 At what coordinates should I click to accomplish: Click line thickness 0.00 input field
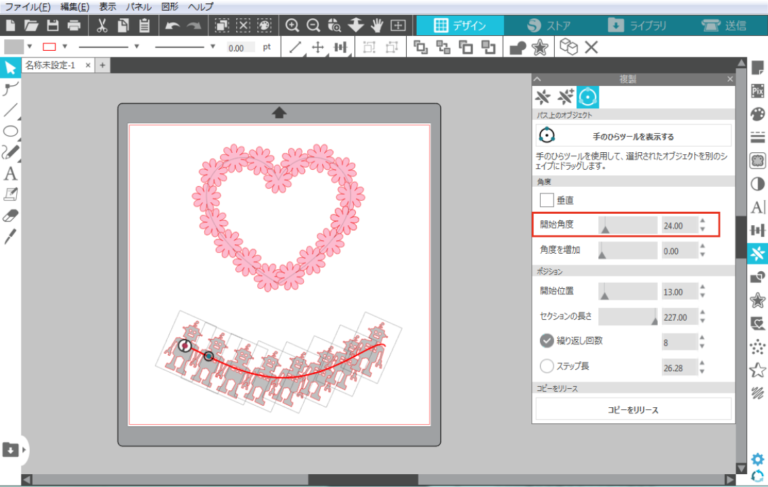[x=240, y=48]
